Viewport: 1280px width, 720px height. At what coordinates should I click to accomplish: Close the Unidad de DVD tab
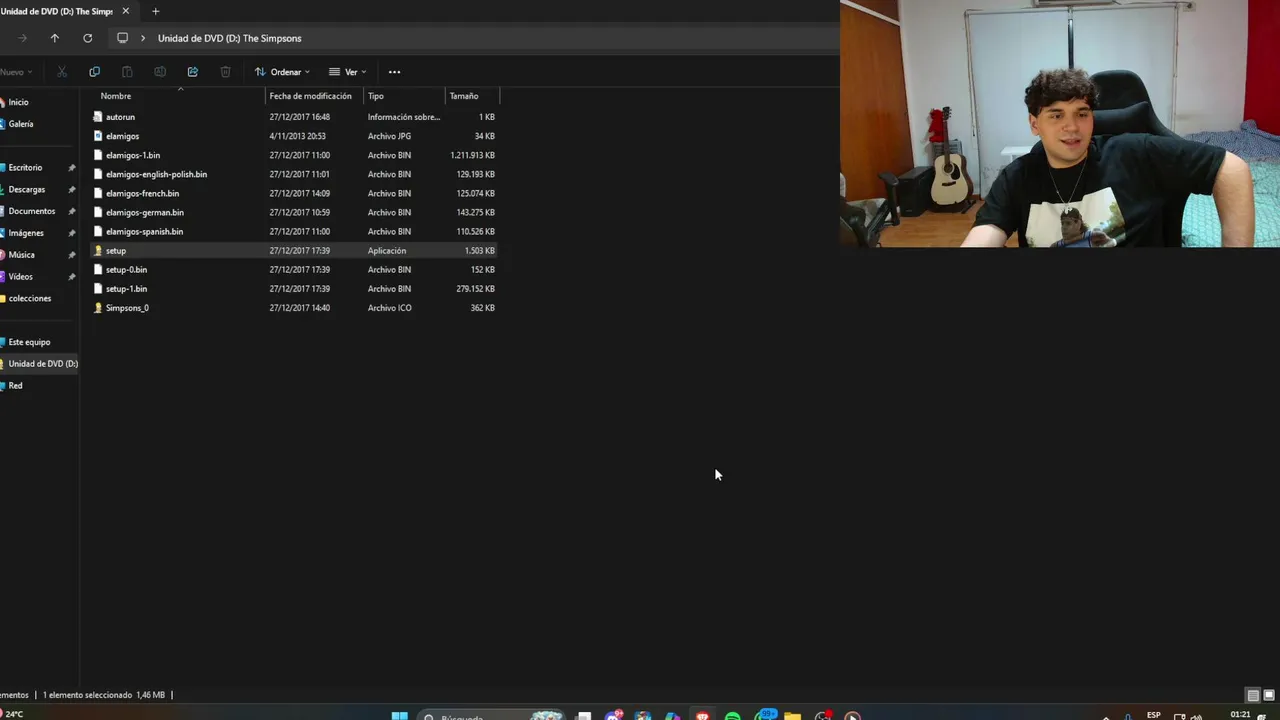pyautogui.click(x=125, y=11)
